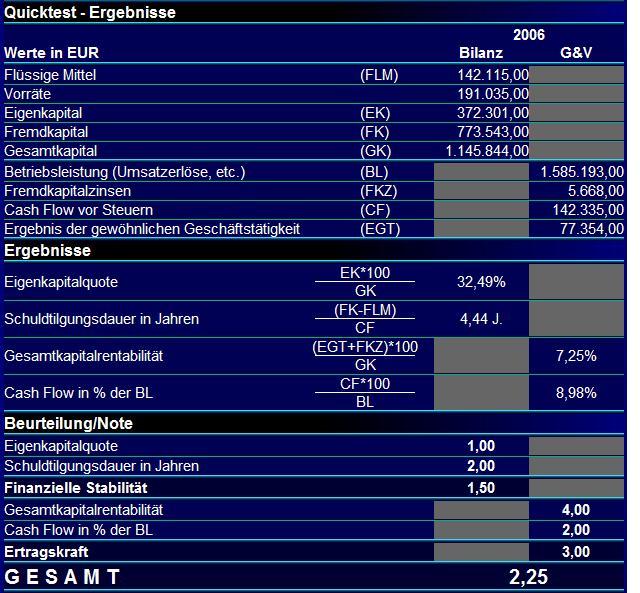Click Eigenkapitalquote label in Beurteilung section
The height and width of the screenshot is (593, 640).
[61, 446]
